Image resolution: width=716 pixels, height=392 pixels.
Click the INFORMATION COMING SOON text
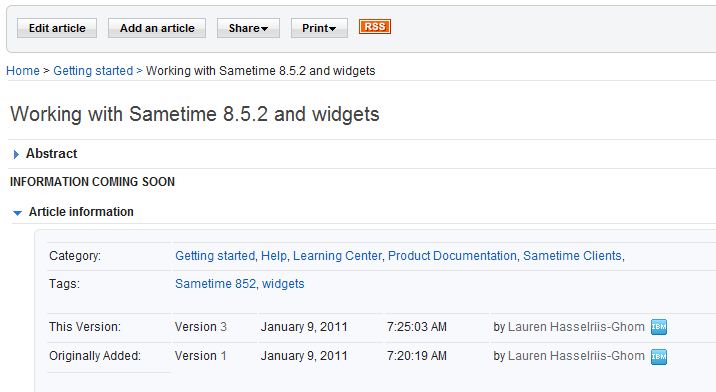(x=92, y=182)
